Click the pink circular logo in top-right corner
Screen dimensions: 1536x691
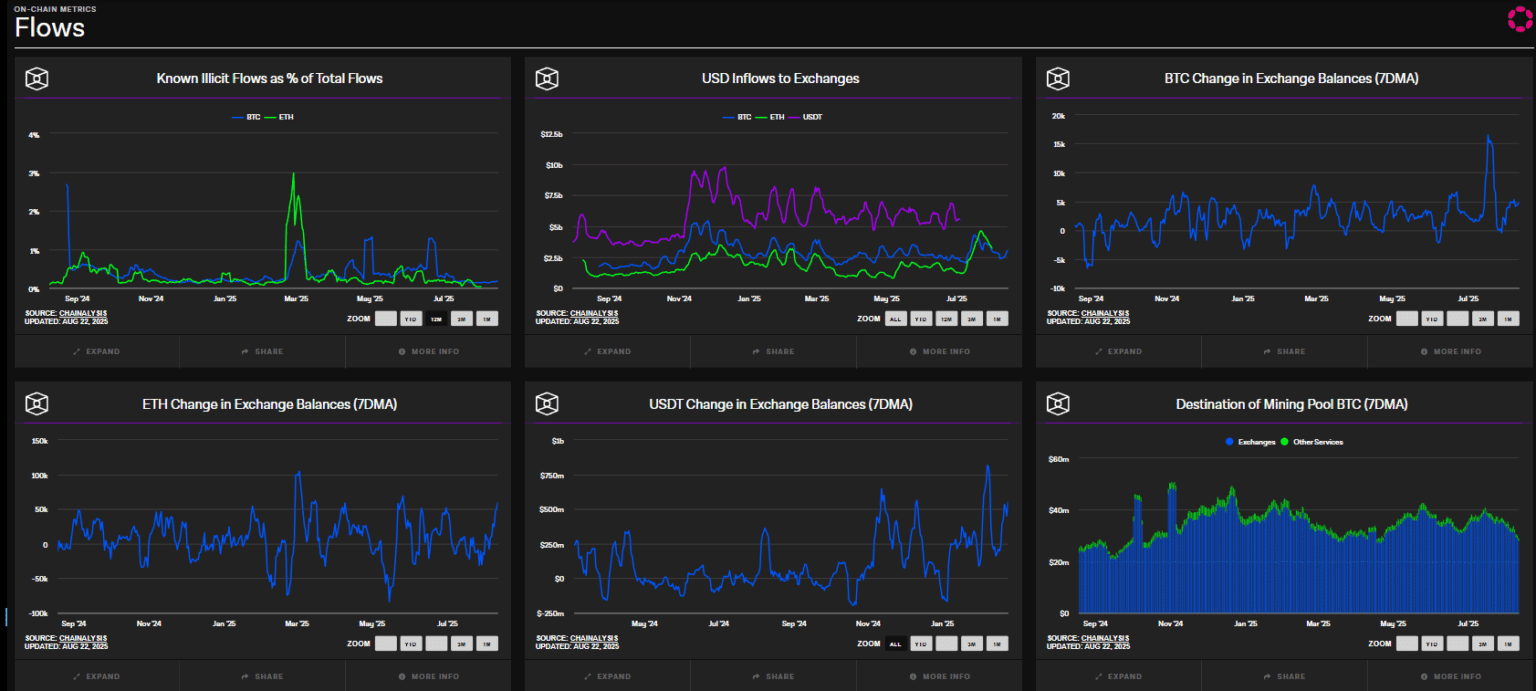point(1519,19)
